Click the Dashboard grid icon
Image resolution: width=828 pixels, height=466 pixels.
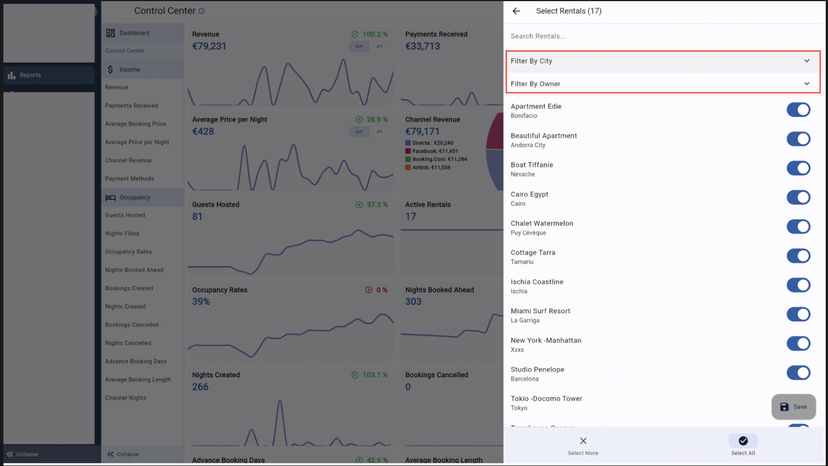point(111,33)
